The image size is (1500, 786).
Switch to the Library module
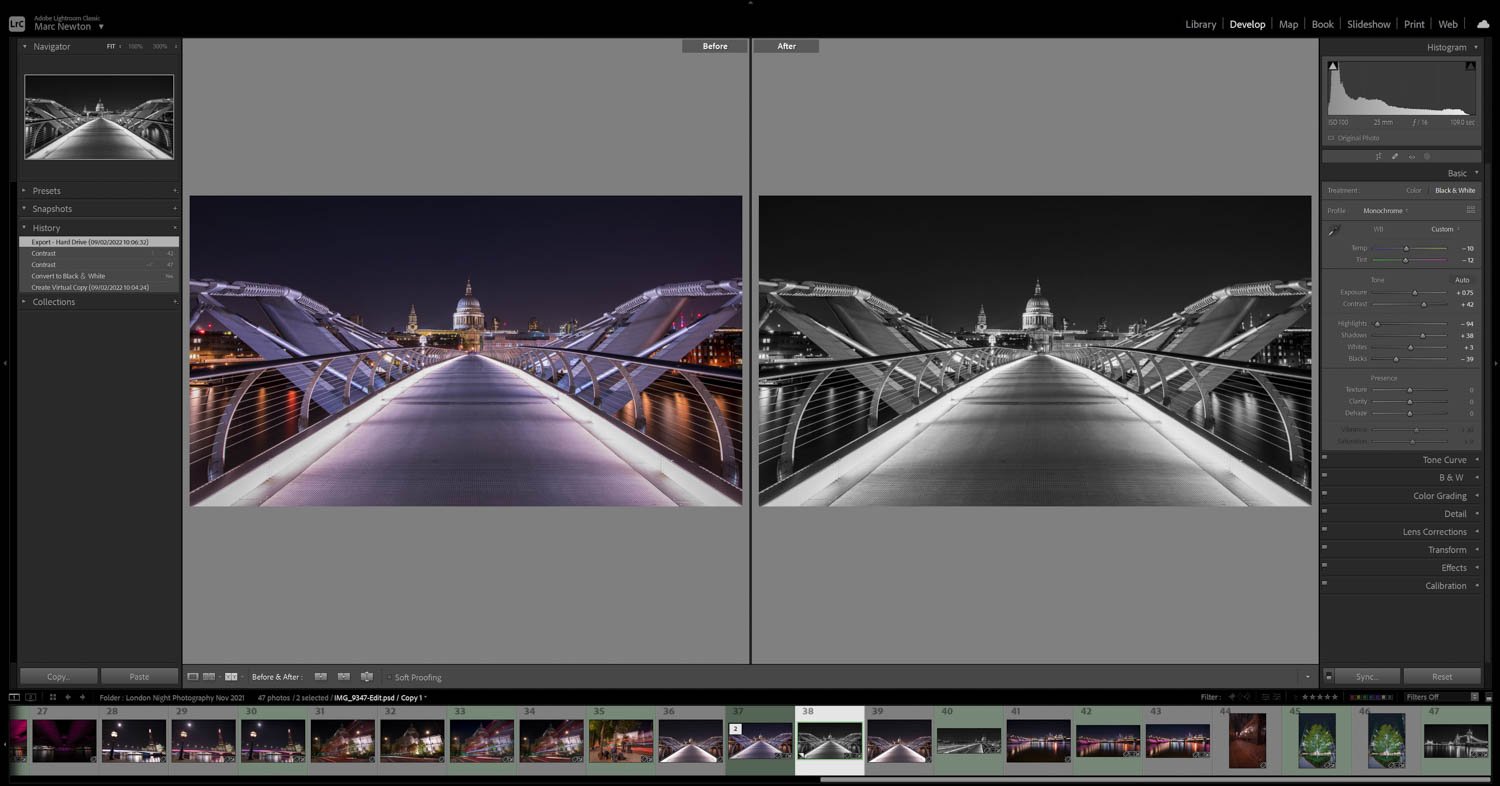(x=1200, y=24)
